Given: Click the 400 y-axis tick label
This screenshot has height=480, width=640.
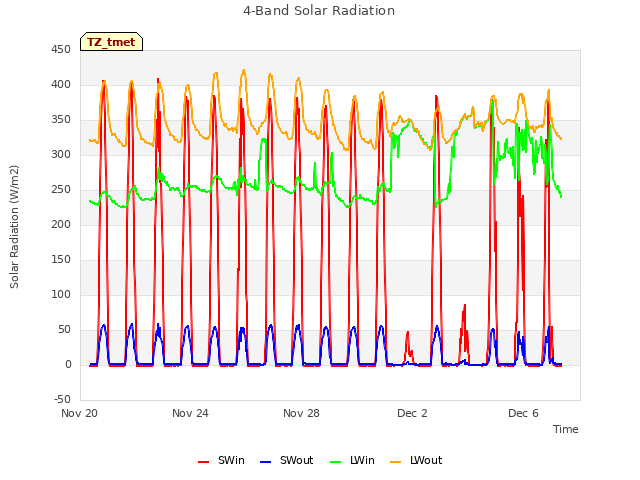Looking at the screenshot, I should point(61,84).
